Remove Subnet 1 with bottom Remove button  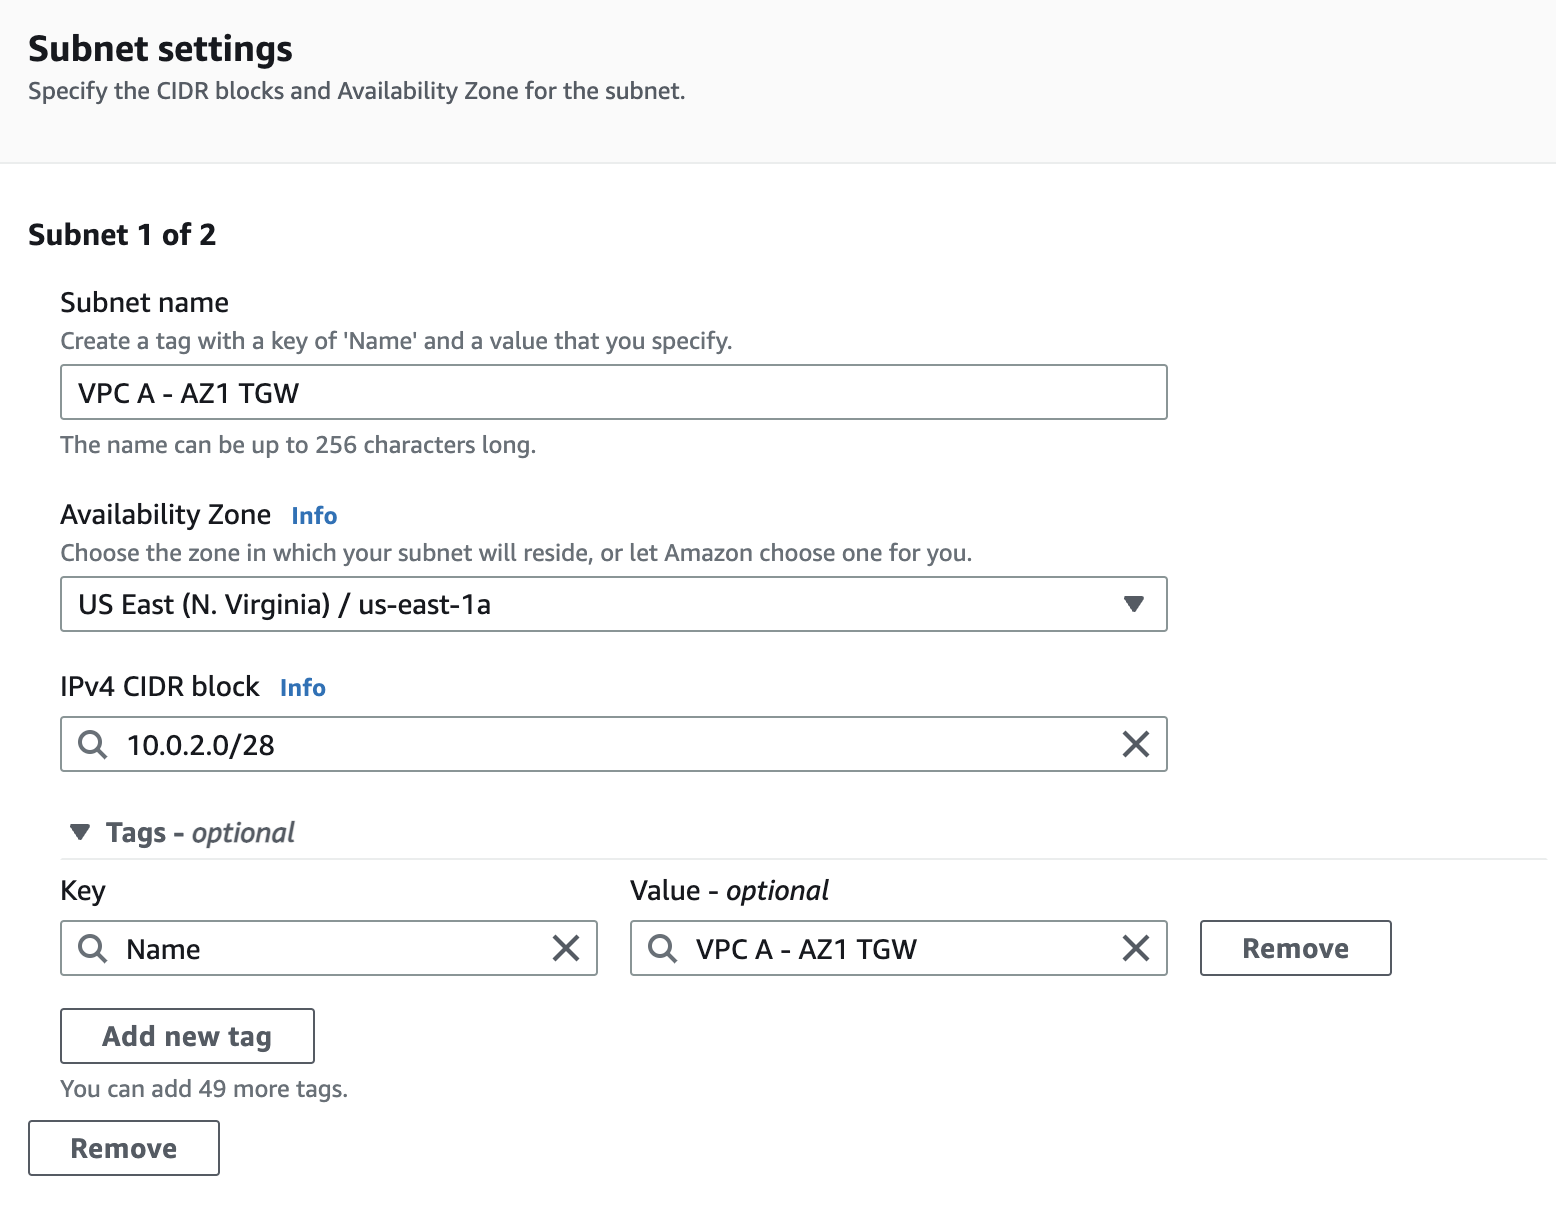click(x=123, y=1148)
